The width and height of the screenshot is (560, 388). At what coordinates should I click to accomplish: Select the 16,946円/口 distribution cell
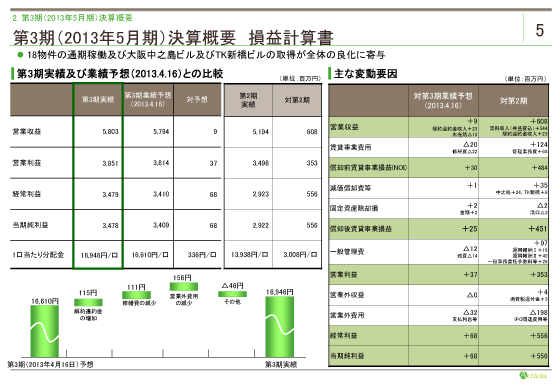pos(99,255)
